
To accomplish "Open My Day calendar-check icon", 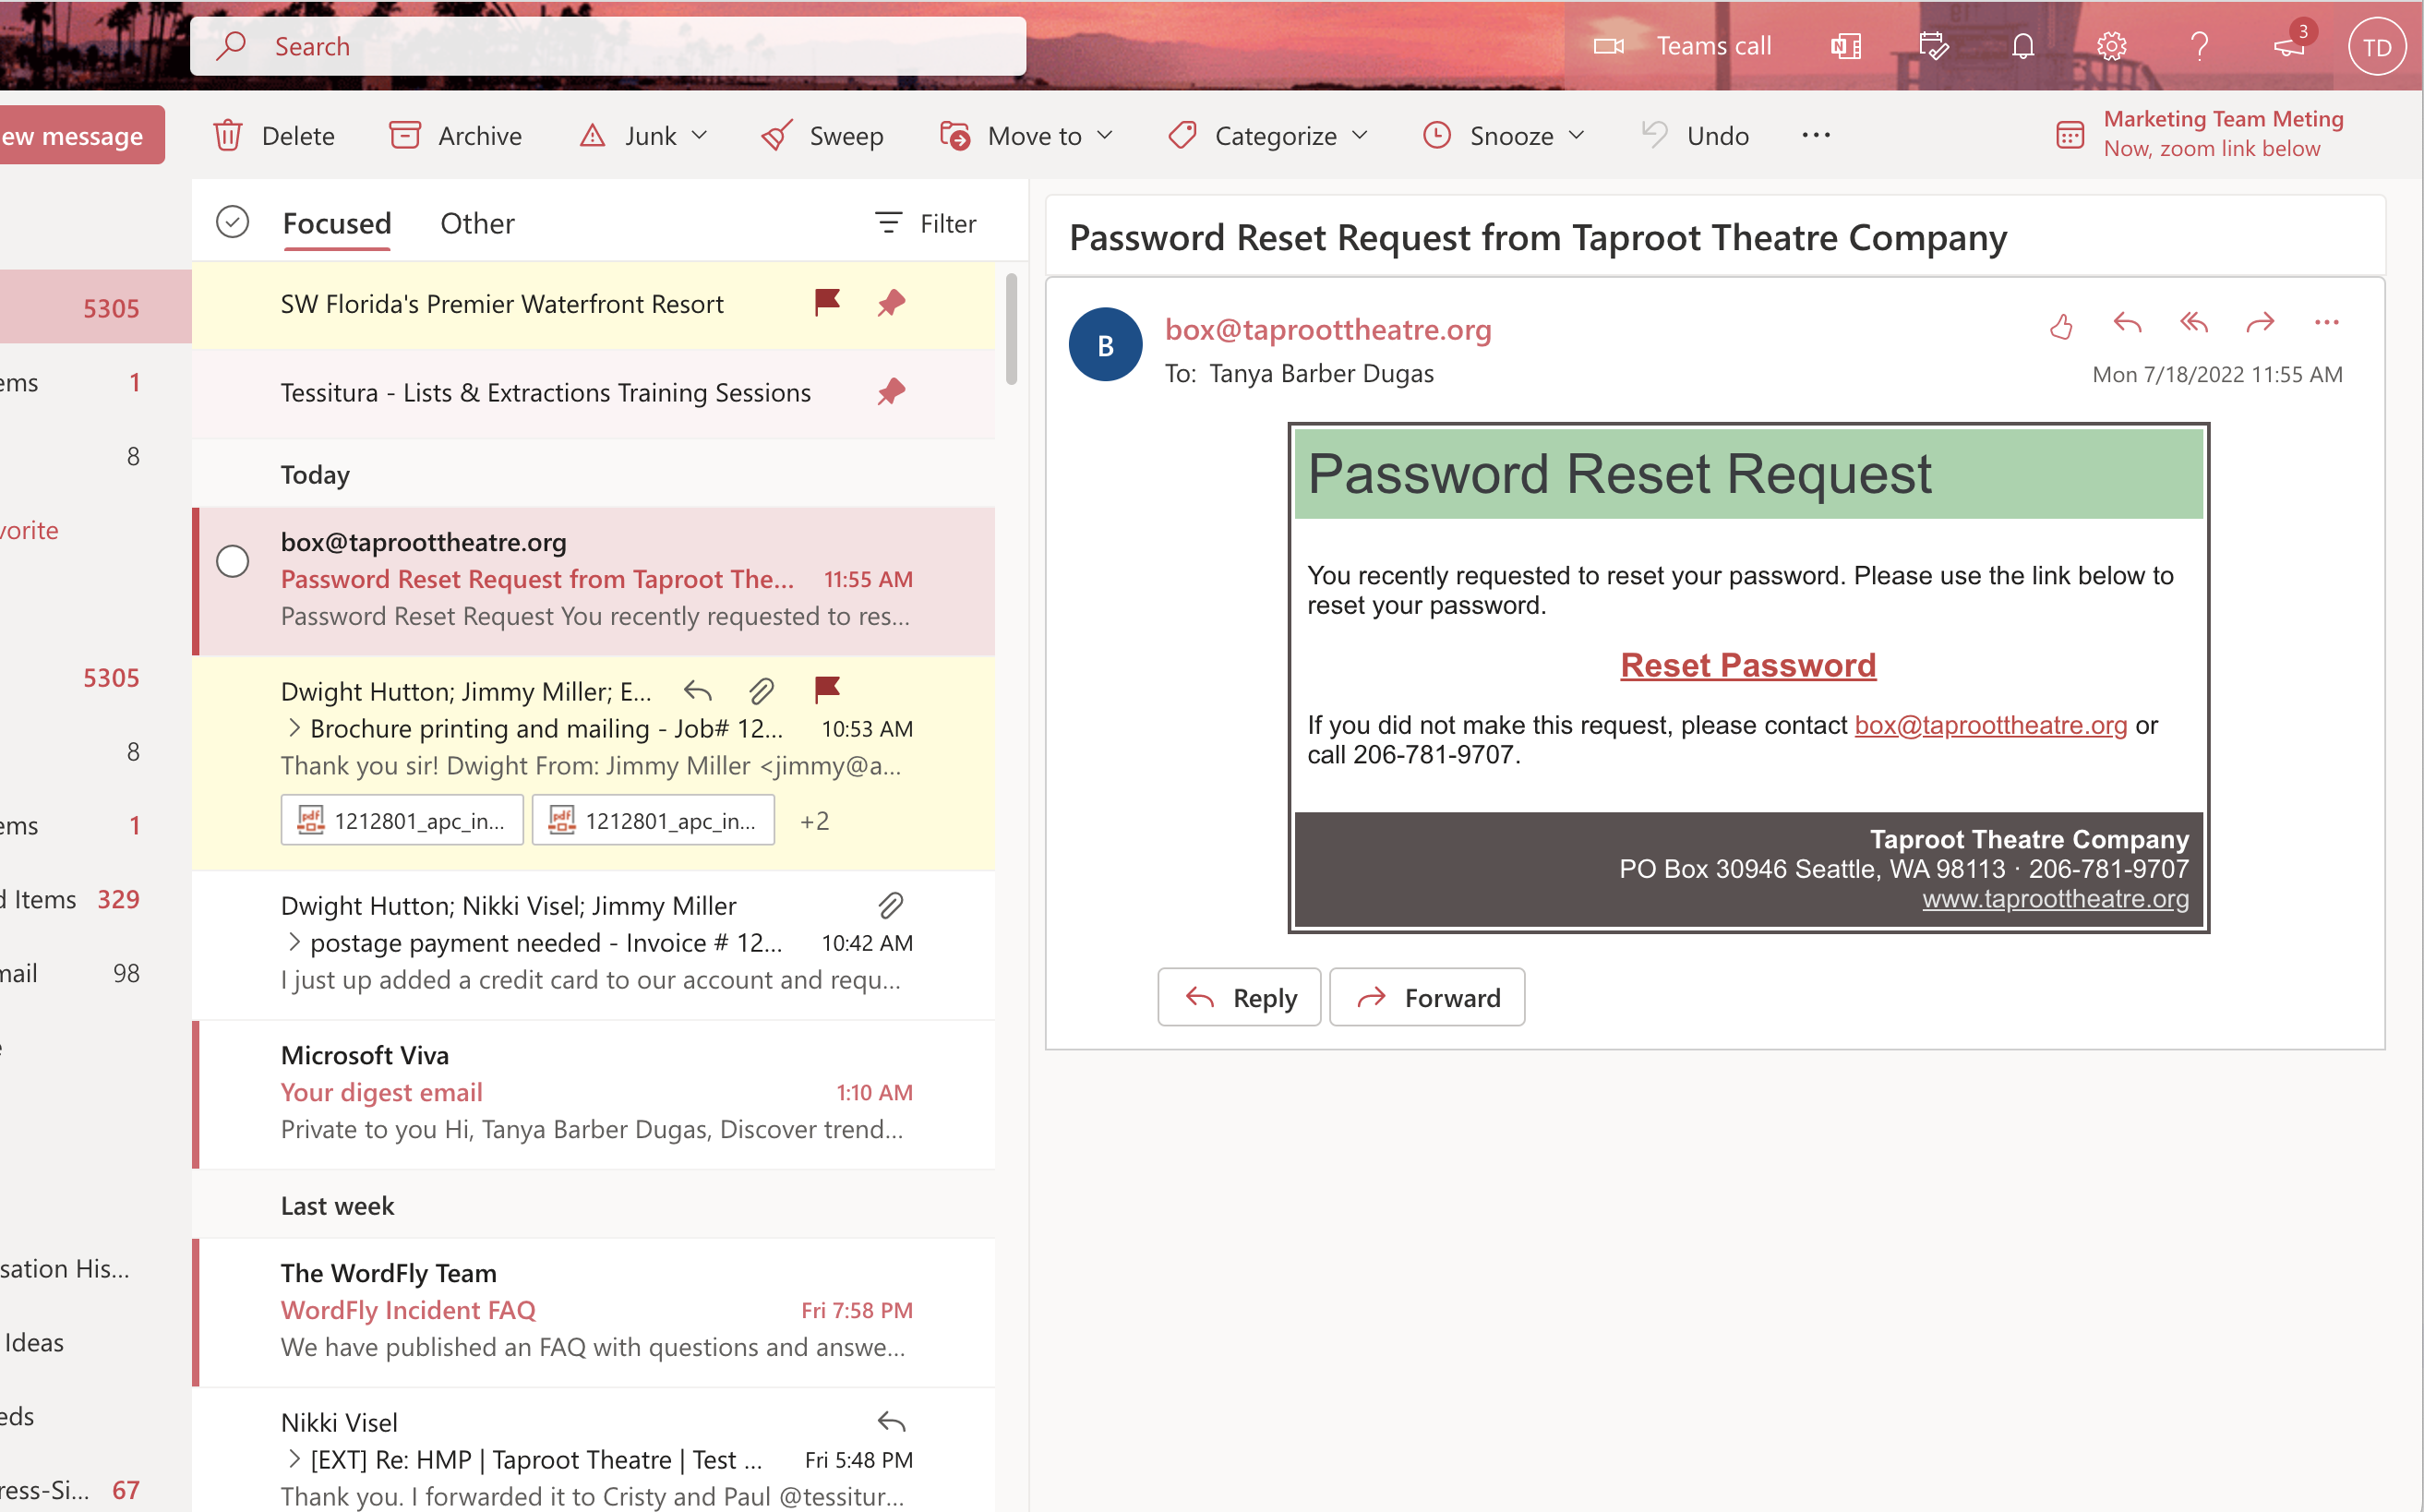I will 1934,46.
